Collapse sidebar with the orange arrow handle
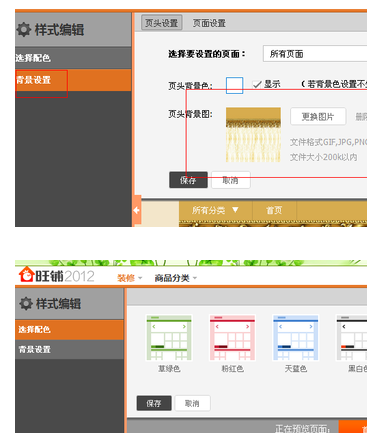Image resolution: width=367 pixels, height=433 pixels. click(x=136, y=210)
